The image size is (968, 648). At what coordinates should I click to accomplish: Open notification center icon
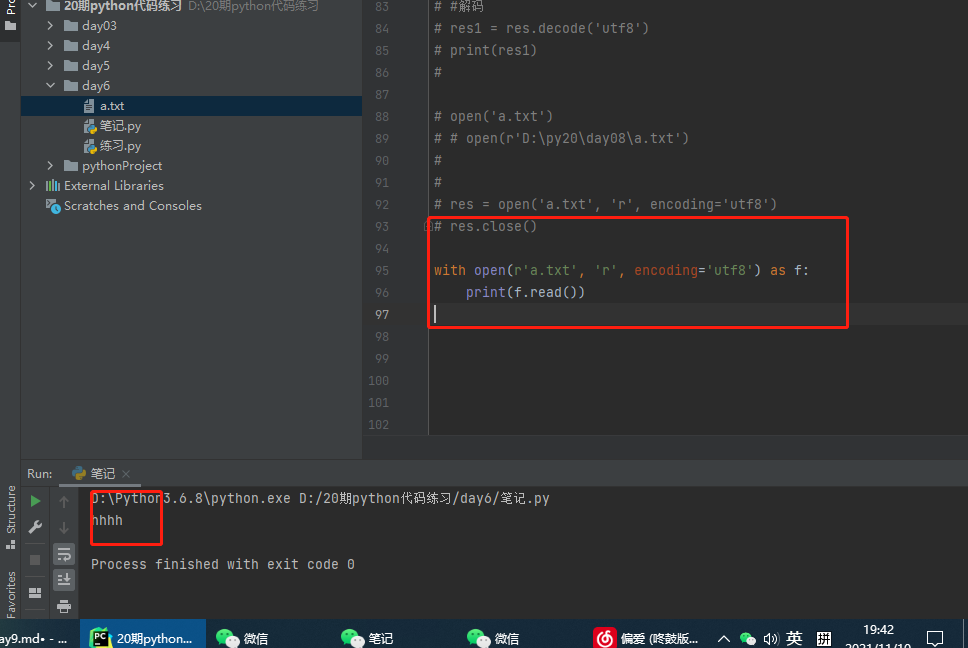[x=935, y=638]
